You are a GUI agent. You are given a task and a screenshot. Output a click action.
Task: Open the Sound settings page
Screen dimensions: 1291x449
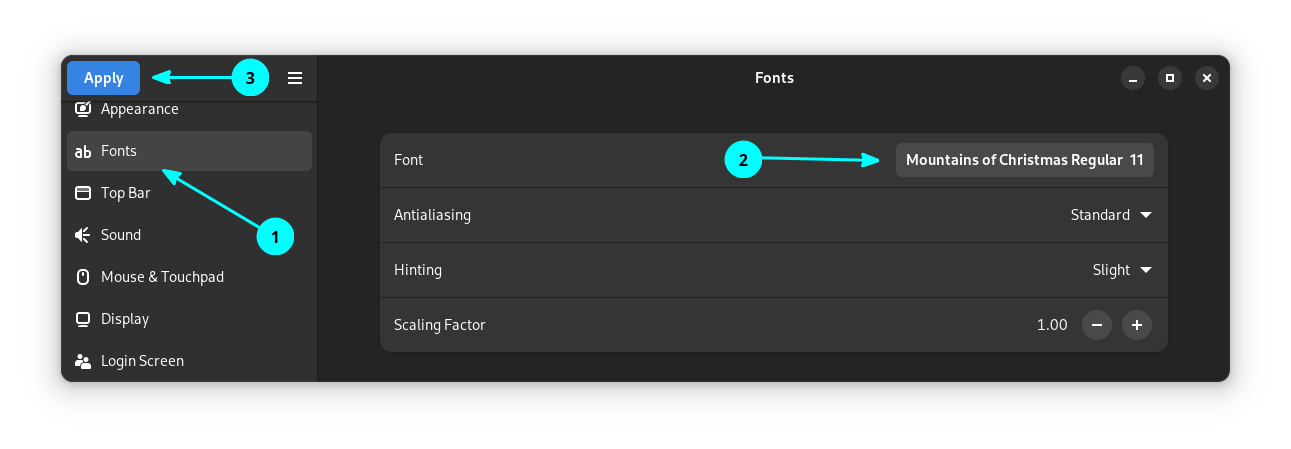121,235
